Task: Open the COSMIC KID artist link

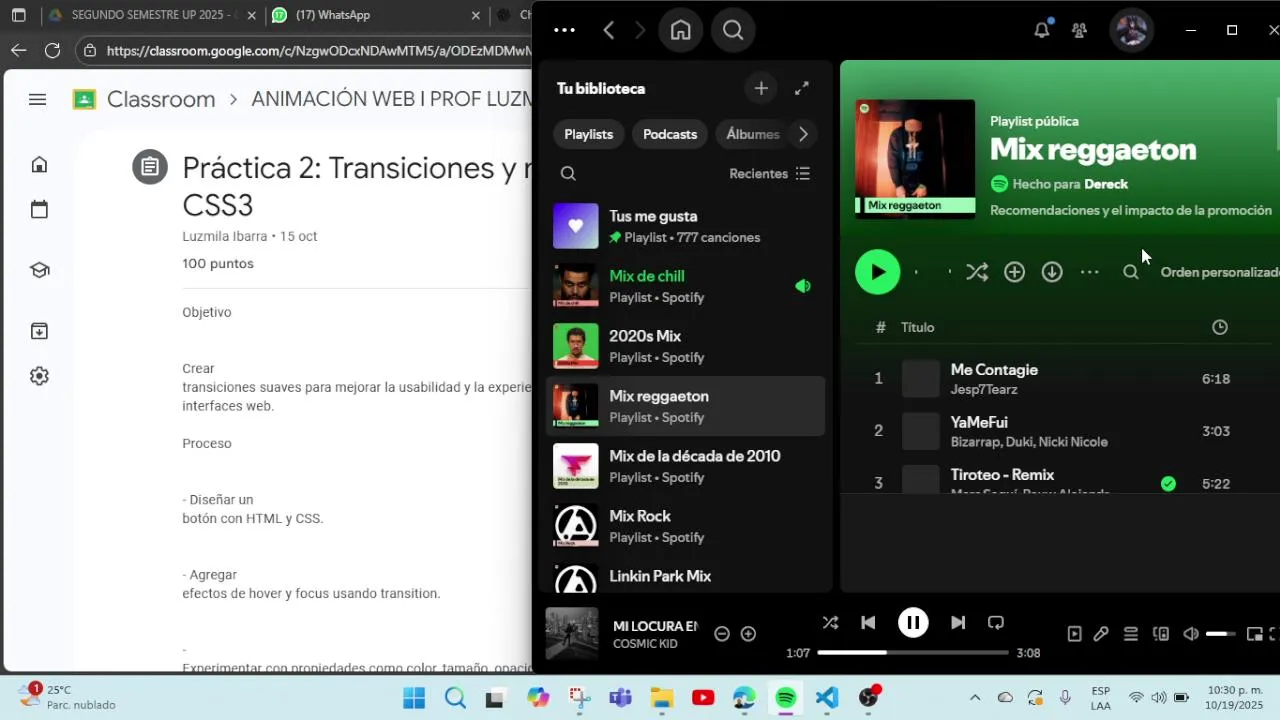Action: click(645, 644)
